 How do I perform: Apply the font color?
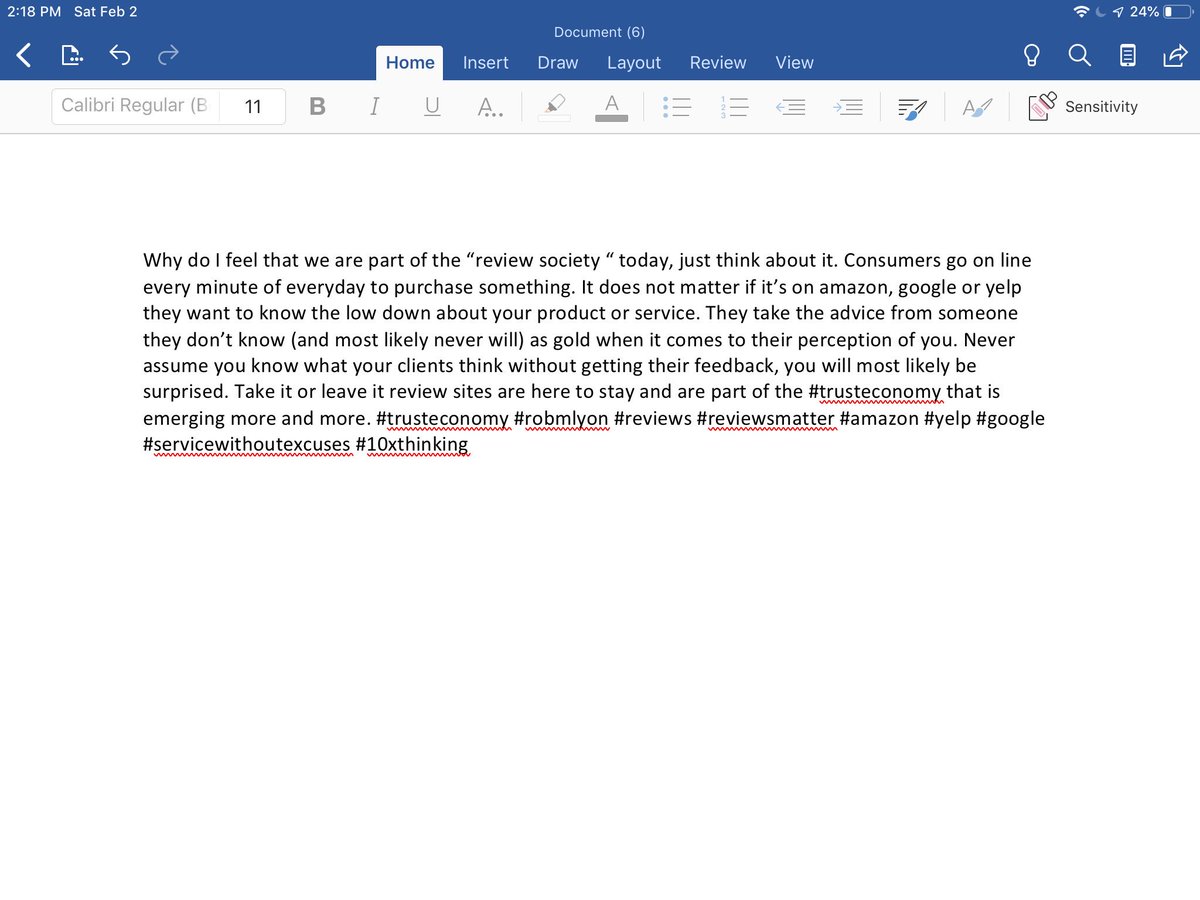612,107
